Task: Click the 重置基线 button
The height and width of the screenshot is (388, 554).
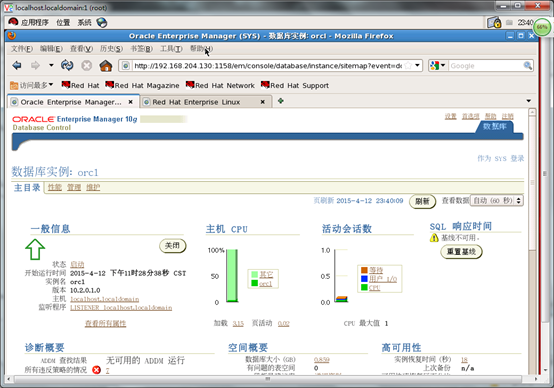Action: click(x=461, y=252)
